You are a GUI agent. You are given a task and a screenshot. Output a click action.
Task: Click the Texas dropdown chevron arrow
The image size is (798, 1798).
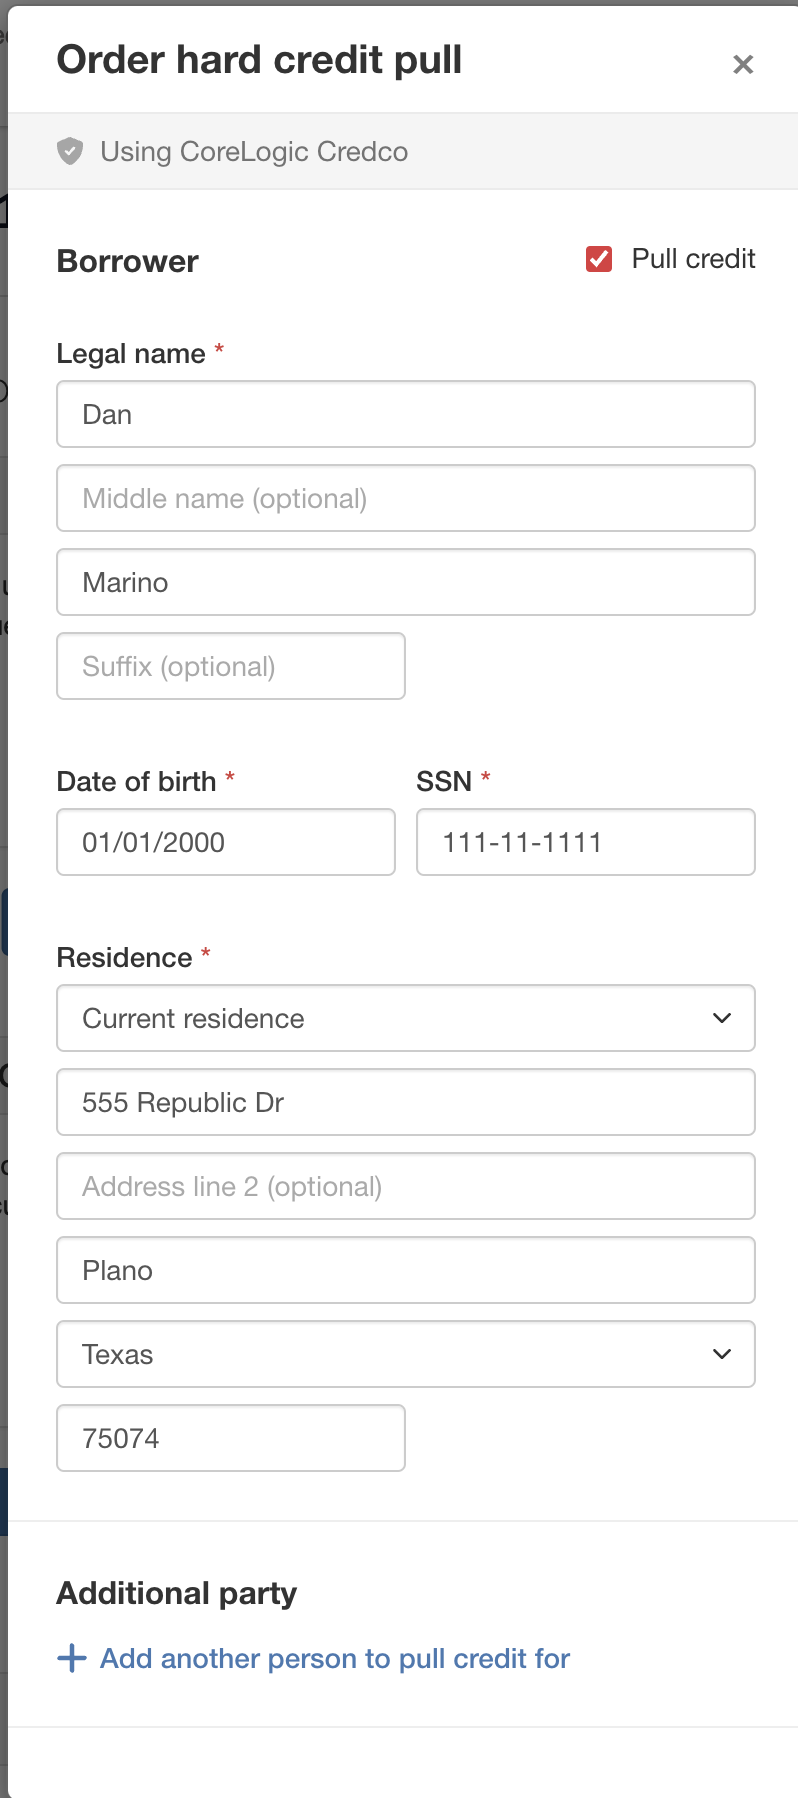point(722,1354)
